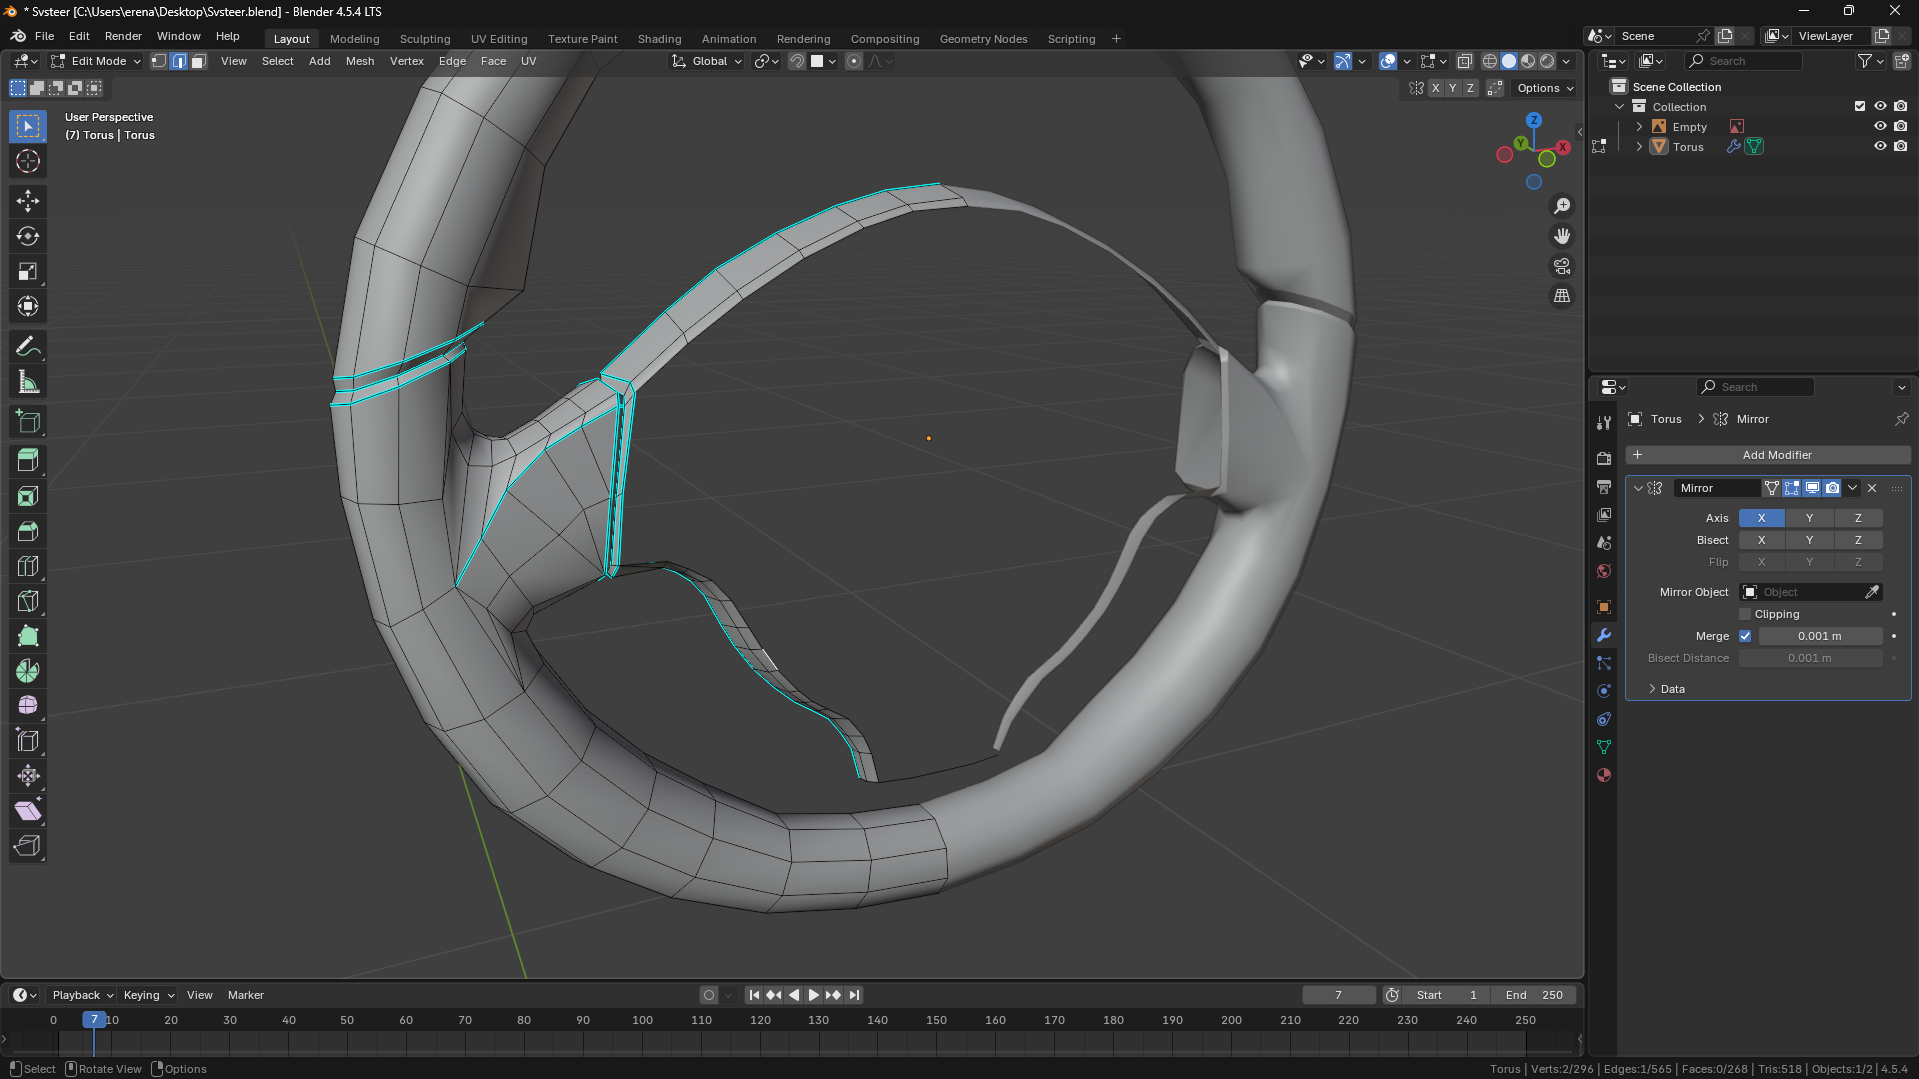This screenshot has height=1079, width=1919.
Task: Jump to the timeline start frame
Action: point(754,995)
